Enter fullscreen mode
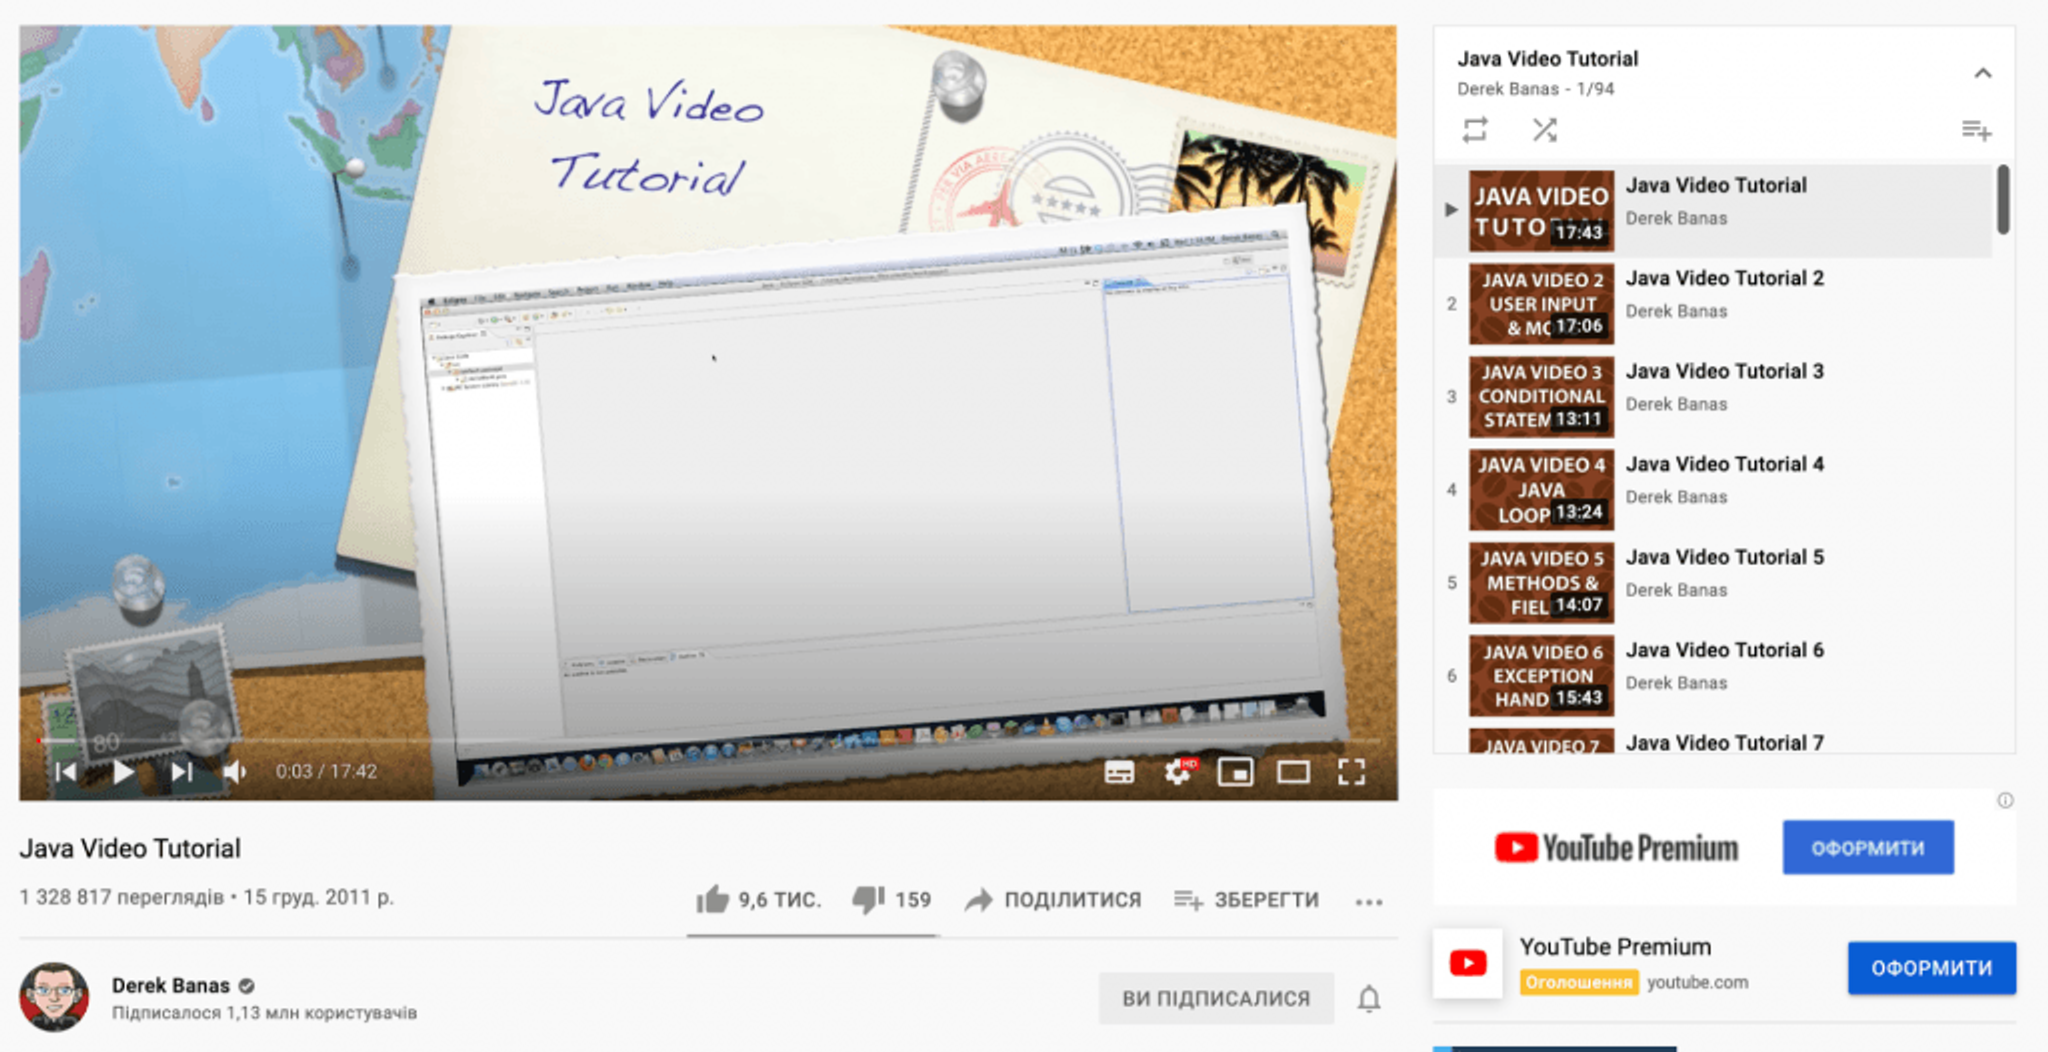 coord(1351,772)
